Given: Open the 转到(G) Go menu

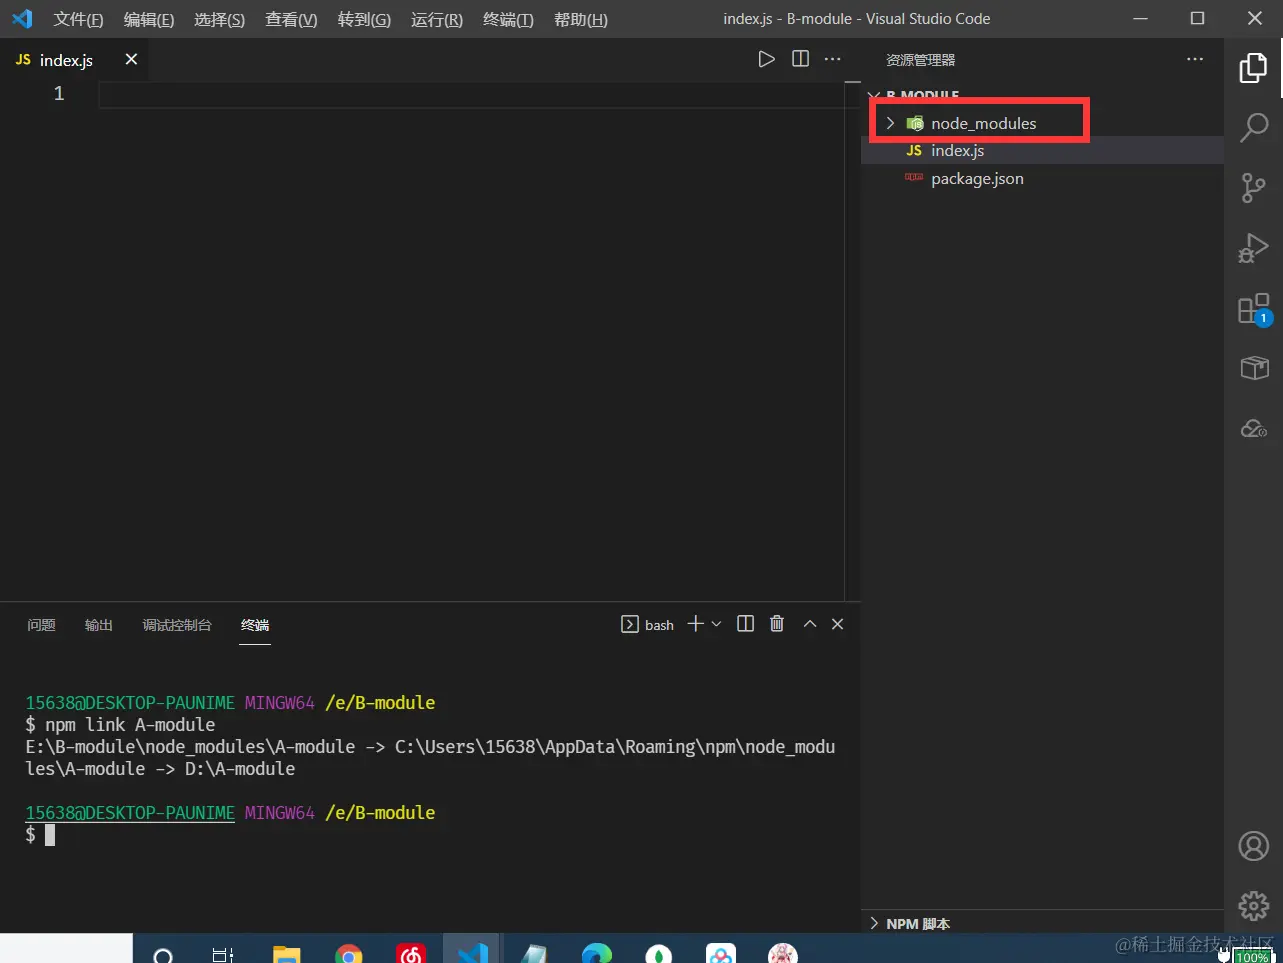Looking at the screenshot, I should pos(364,19).
